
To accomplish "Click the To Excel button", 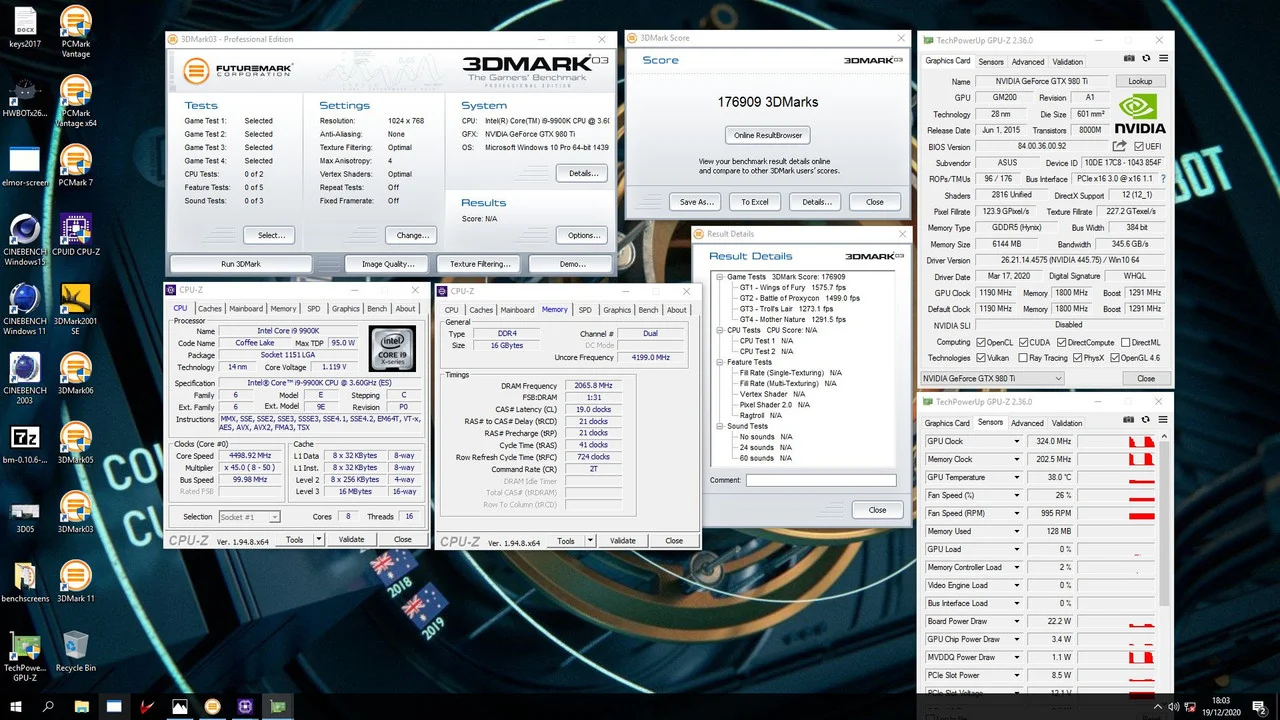I will (755, 201).
